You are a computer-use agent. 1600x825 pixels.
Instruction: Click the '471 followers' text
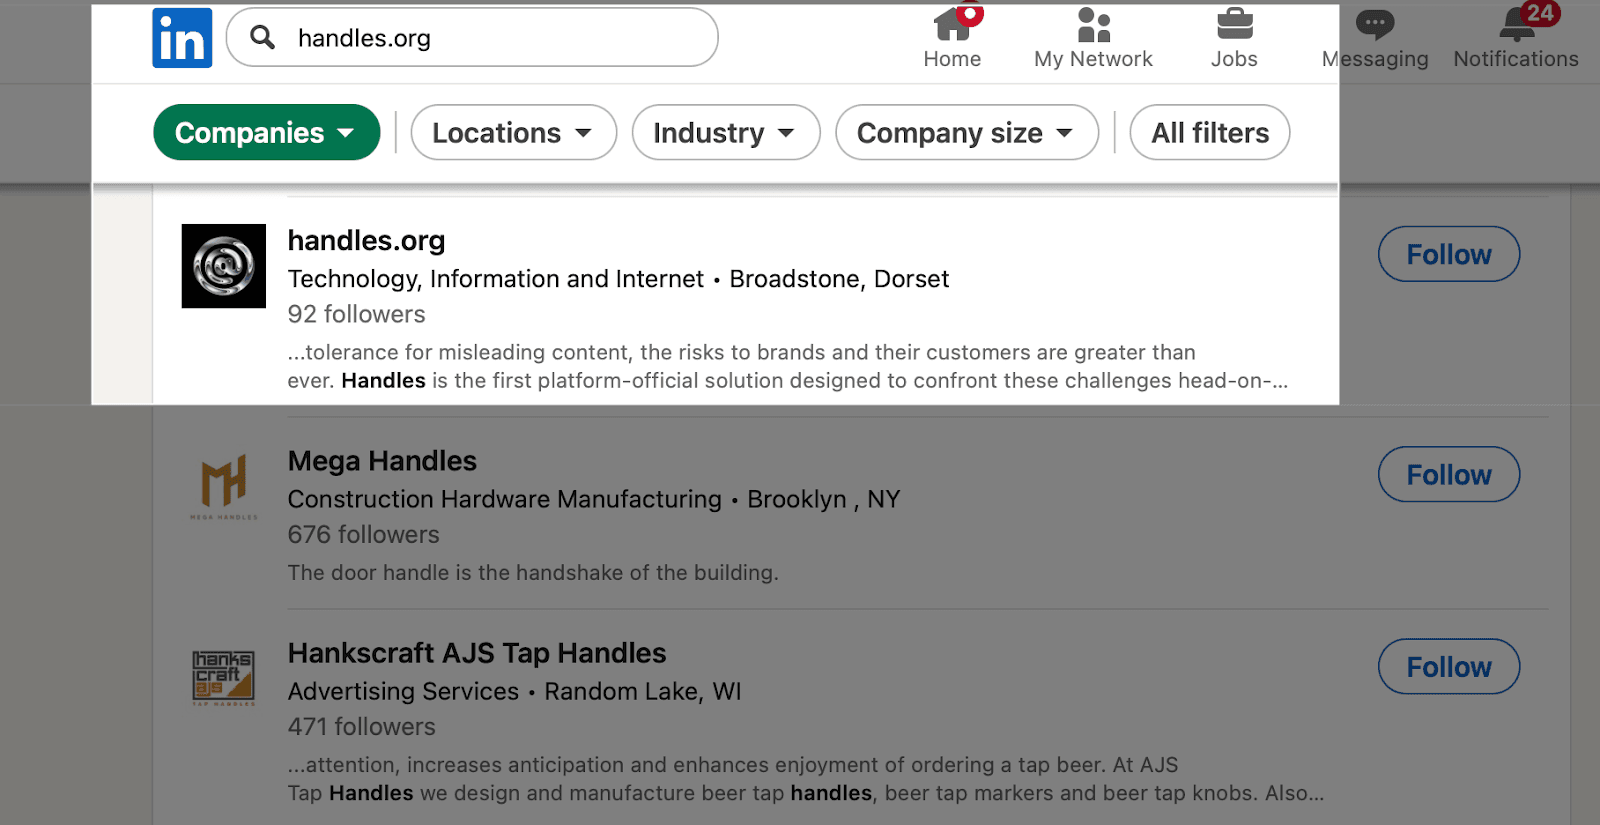[x=361, y=726]
